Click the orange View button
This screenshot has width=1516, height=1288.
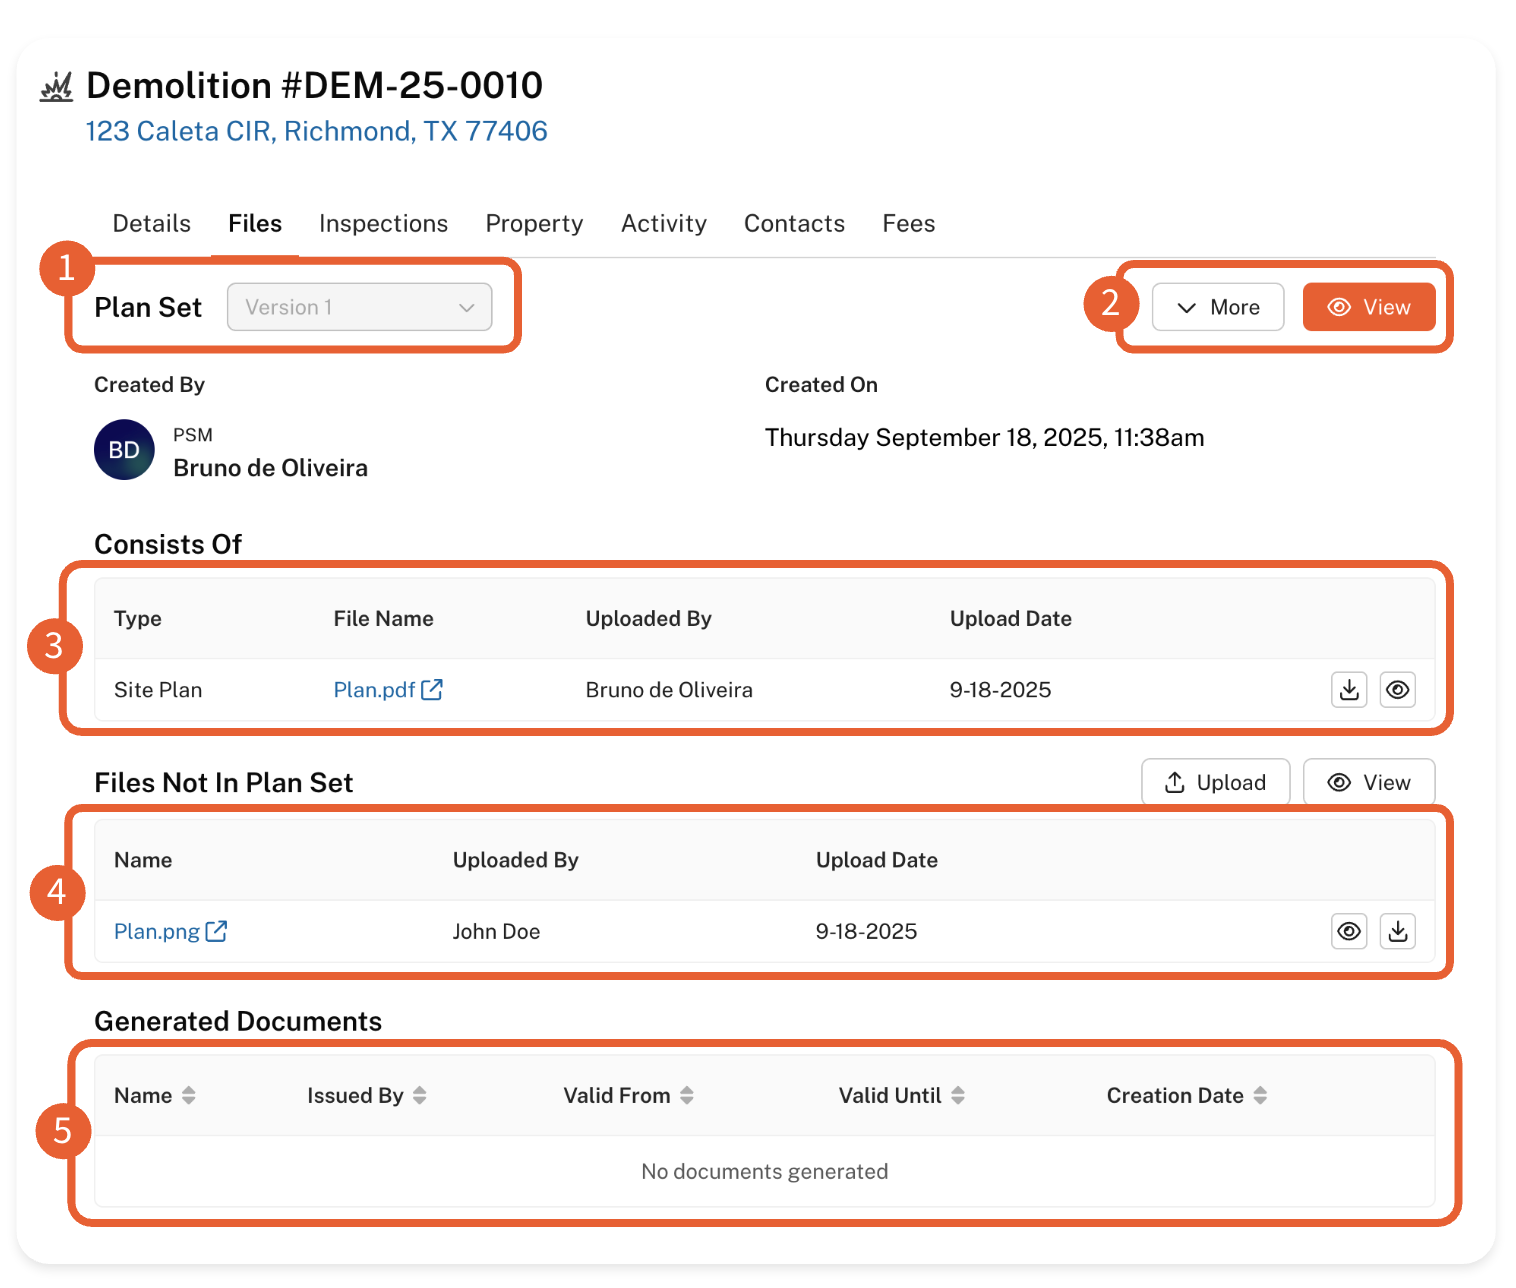pos(1368,307)
